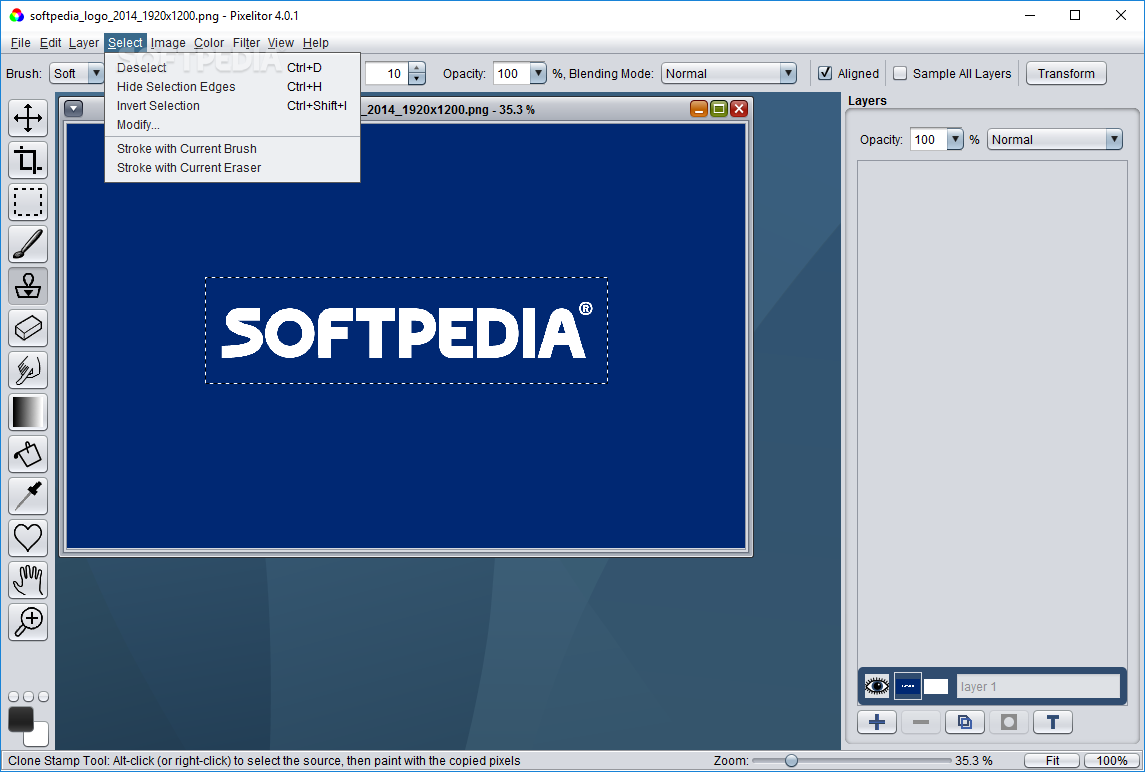Select the Zoom magnifier tool
This screenshot has width=1145, height=772.
[28, 622]
